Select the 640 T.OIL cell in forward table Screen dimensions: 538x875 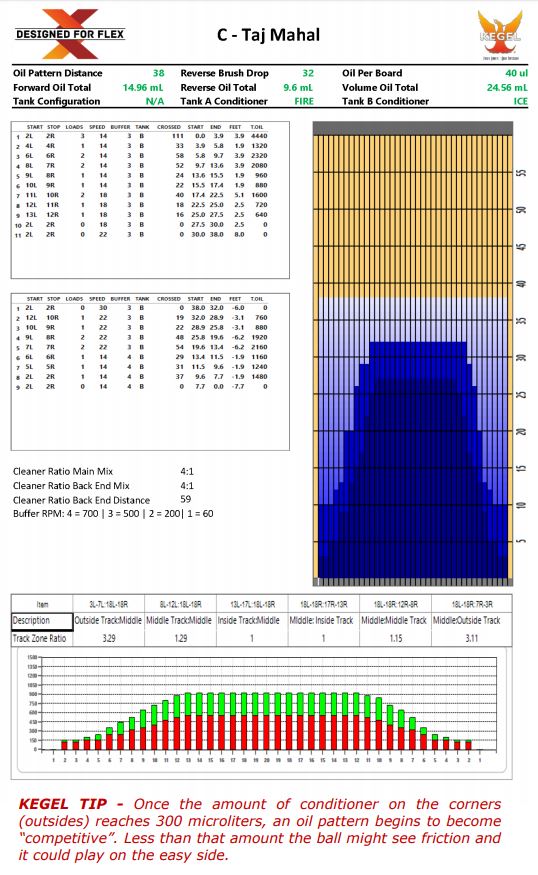pos(261,215)
